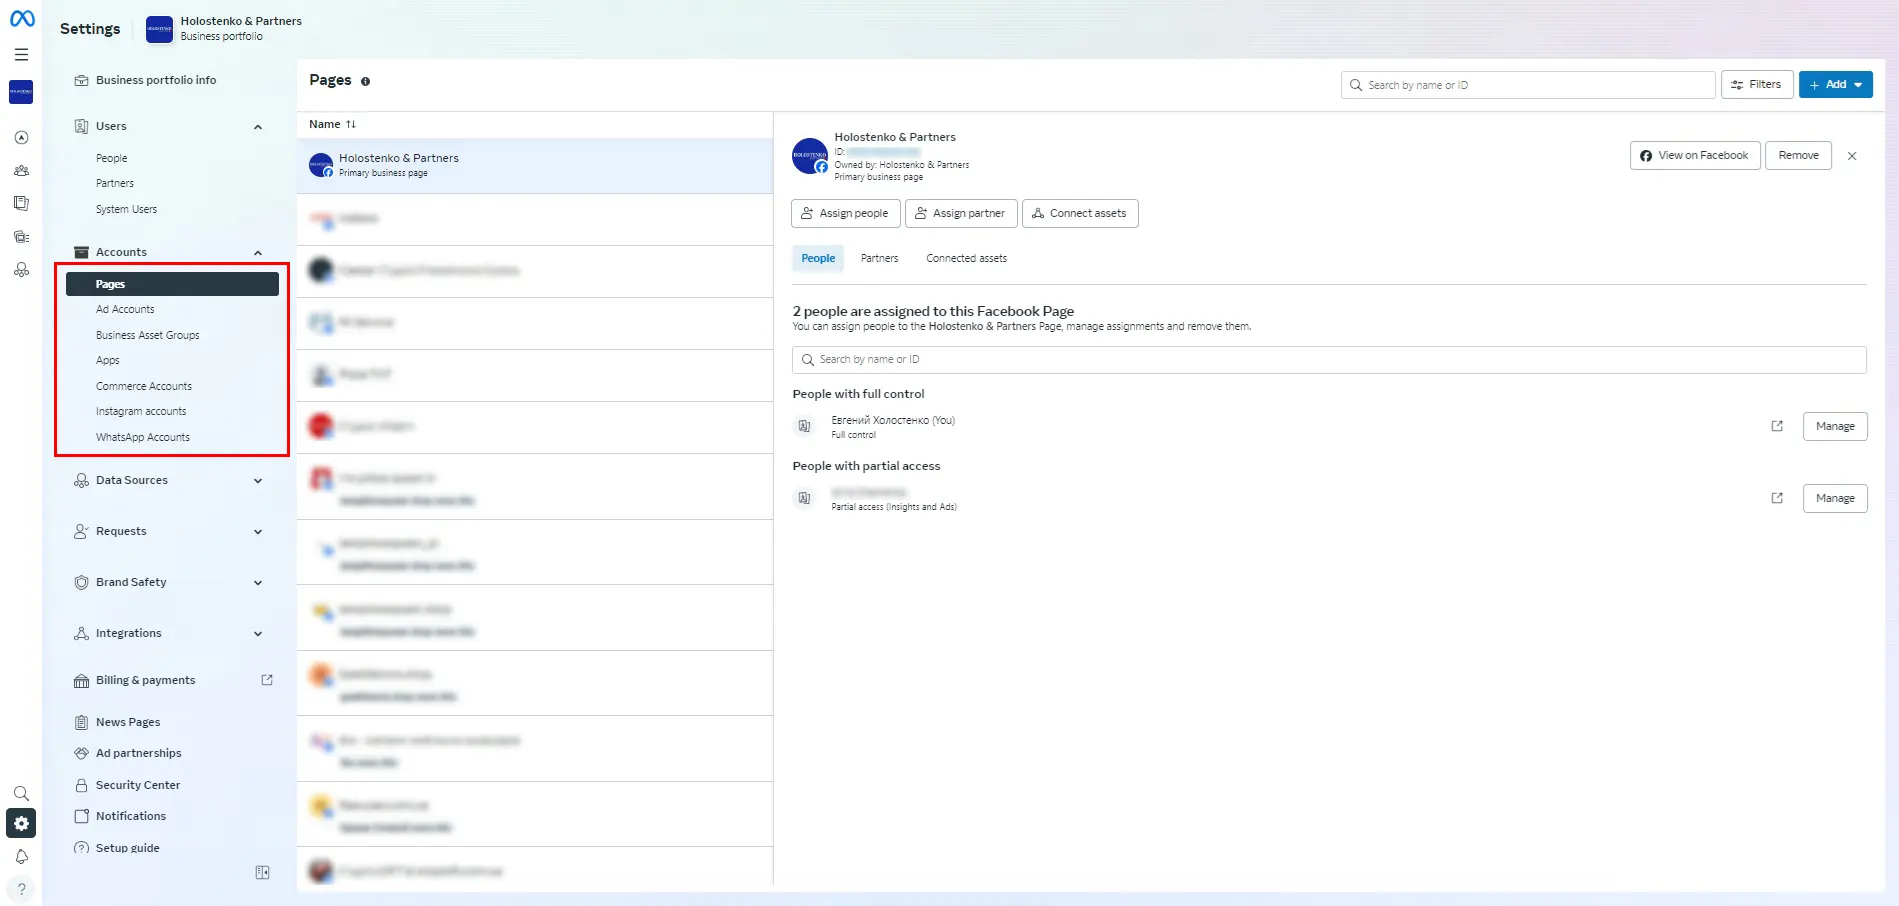Click Assign partner button
Viewport: 1899px width, 906px height.
[961, 213]
